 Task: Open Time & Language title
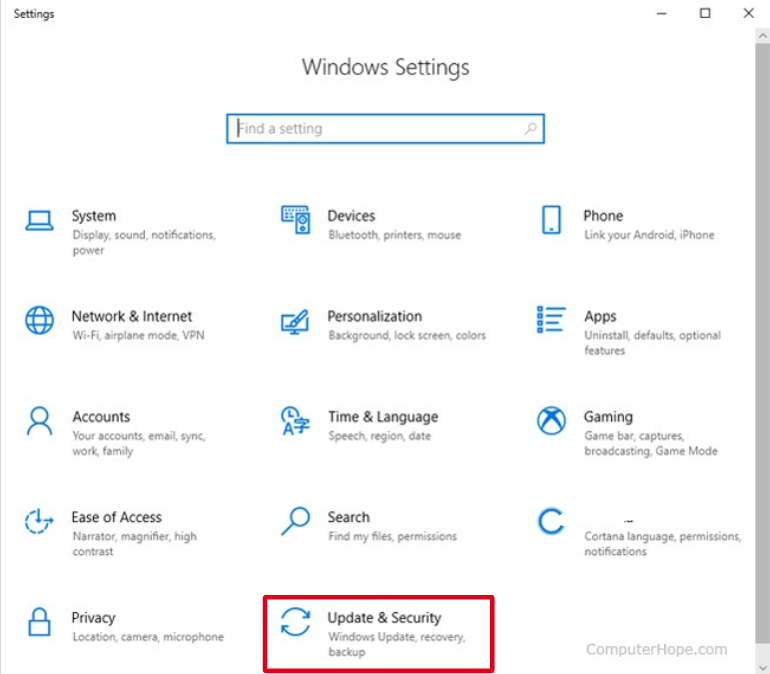(x=383, y=417)
